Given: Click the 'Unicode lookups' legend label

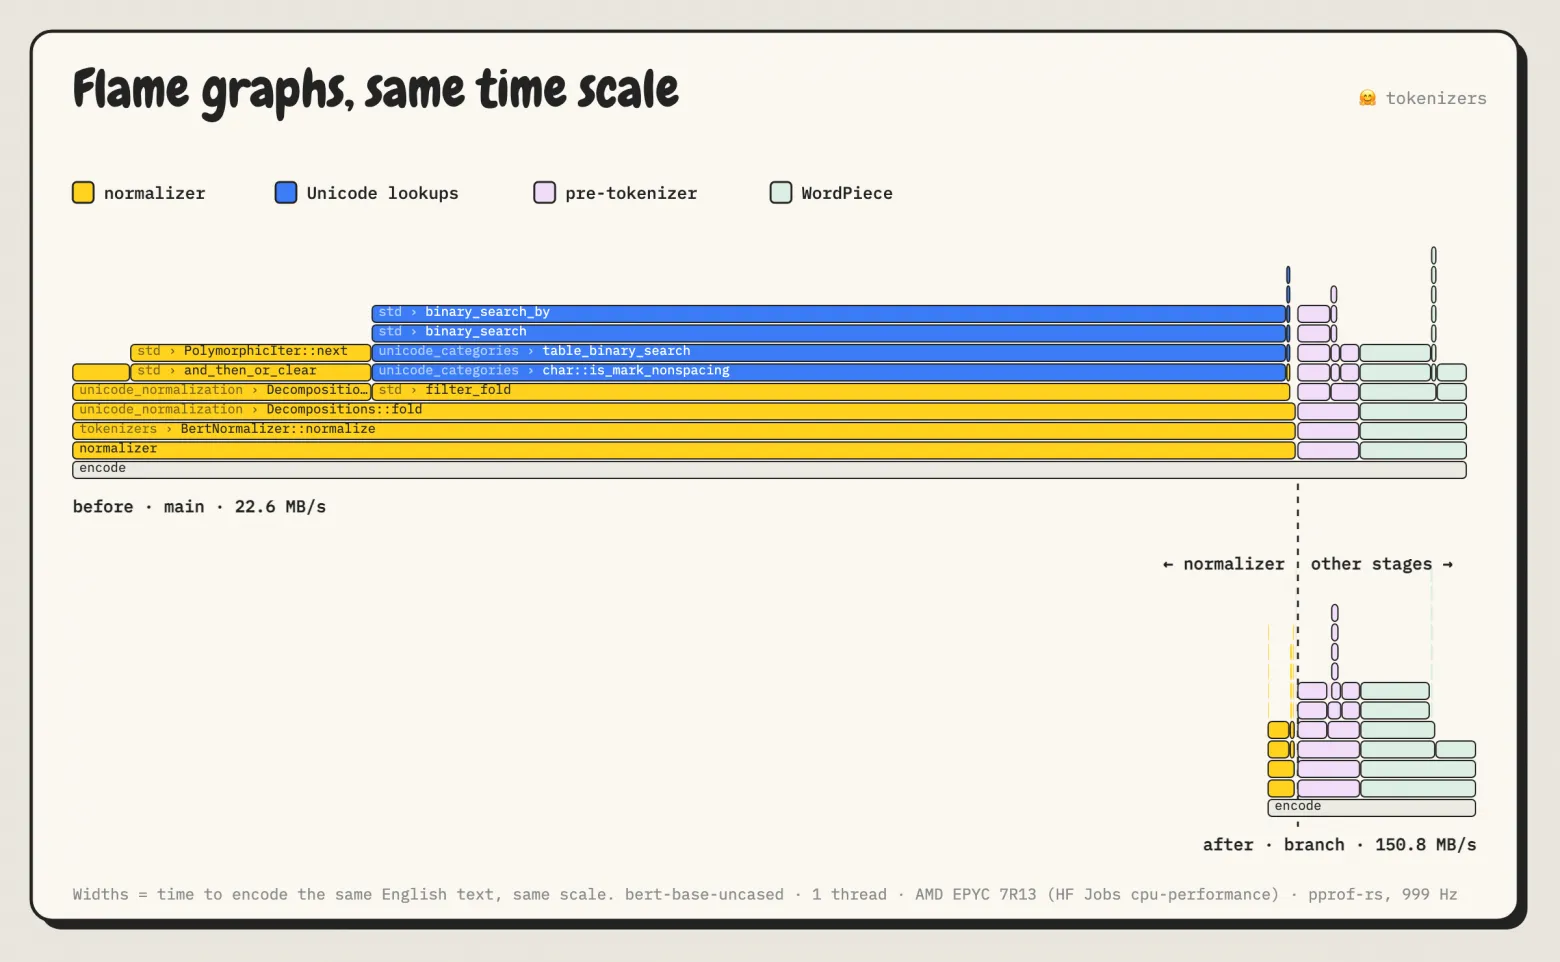Looking at the screenshot, I should 382,193.
